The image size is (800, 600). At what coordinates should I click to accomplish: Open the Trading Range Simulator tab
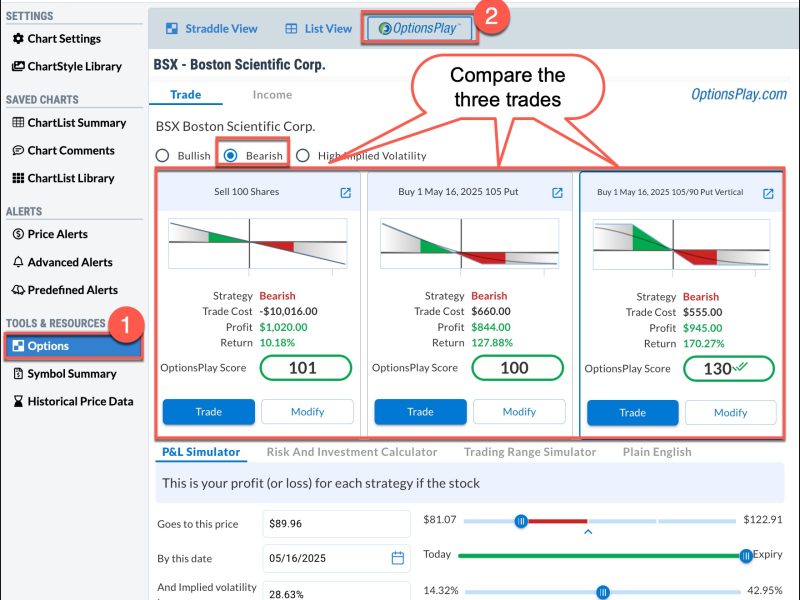pos(530,452)
